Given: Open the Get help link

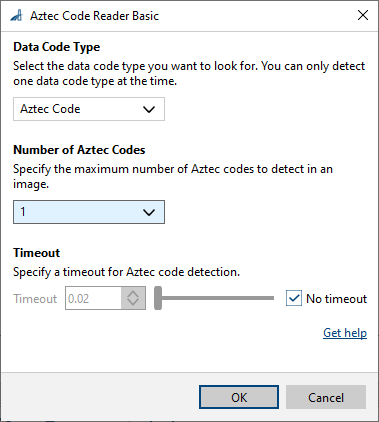Looking at the screenshot, I should [345, 333].
